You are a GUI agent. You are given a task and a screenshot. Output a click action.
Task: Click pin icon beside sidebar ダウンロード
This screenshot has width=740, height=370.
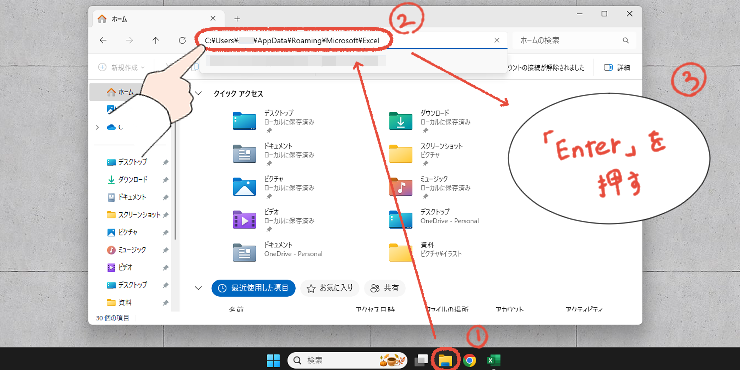click(x=165, y=180)
